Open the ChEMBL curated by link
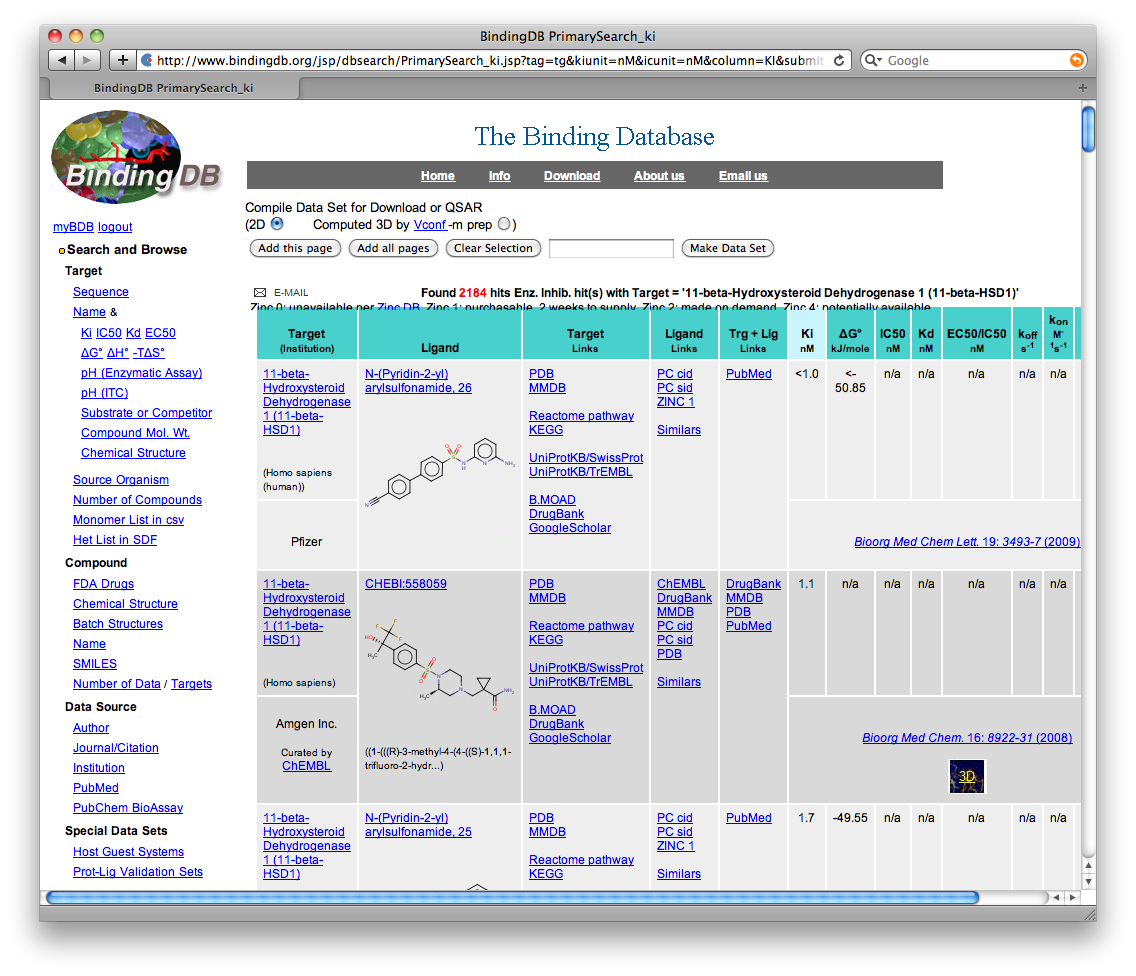Viewport: 1136px width, 976px height. click(306, 766)
